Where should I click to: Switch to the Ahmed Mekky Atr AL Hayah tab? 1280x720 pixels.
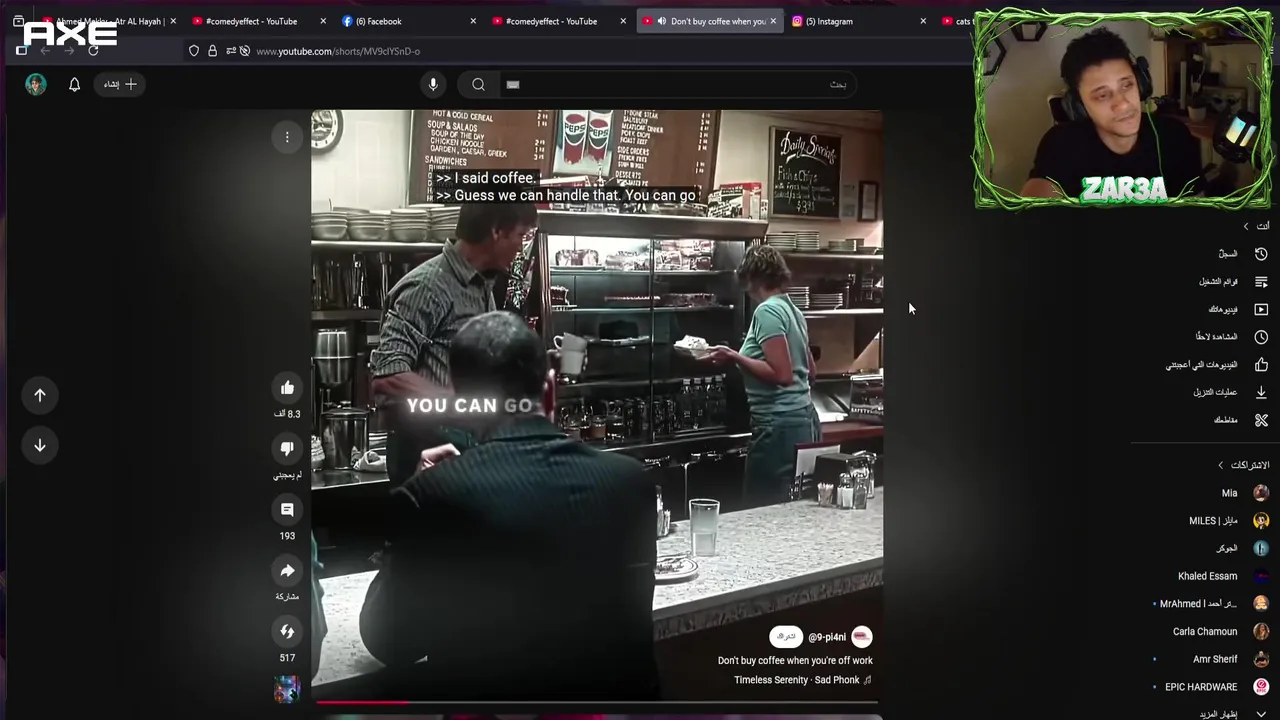pyautogui.click(x=109, y=21)
